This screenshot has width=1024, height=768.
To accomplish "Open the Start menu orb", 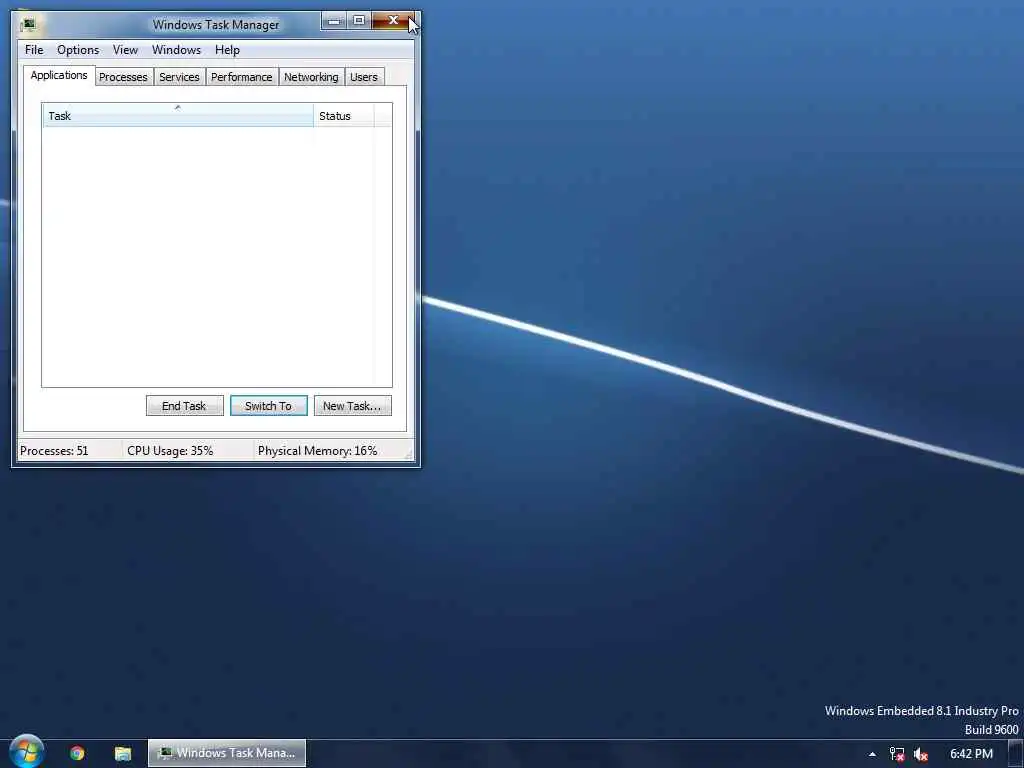I will pyautogui.click(x=27, y=752).
